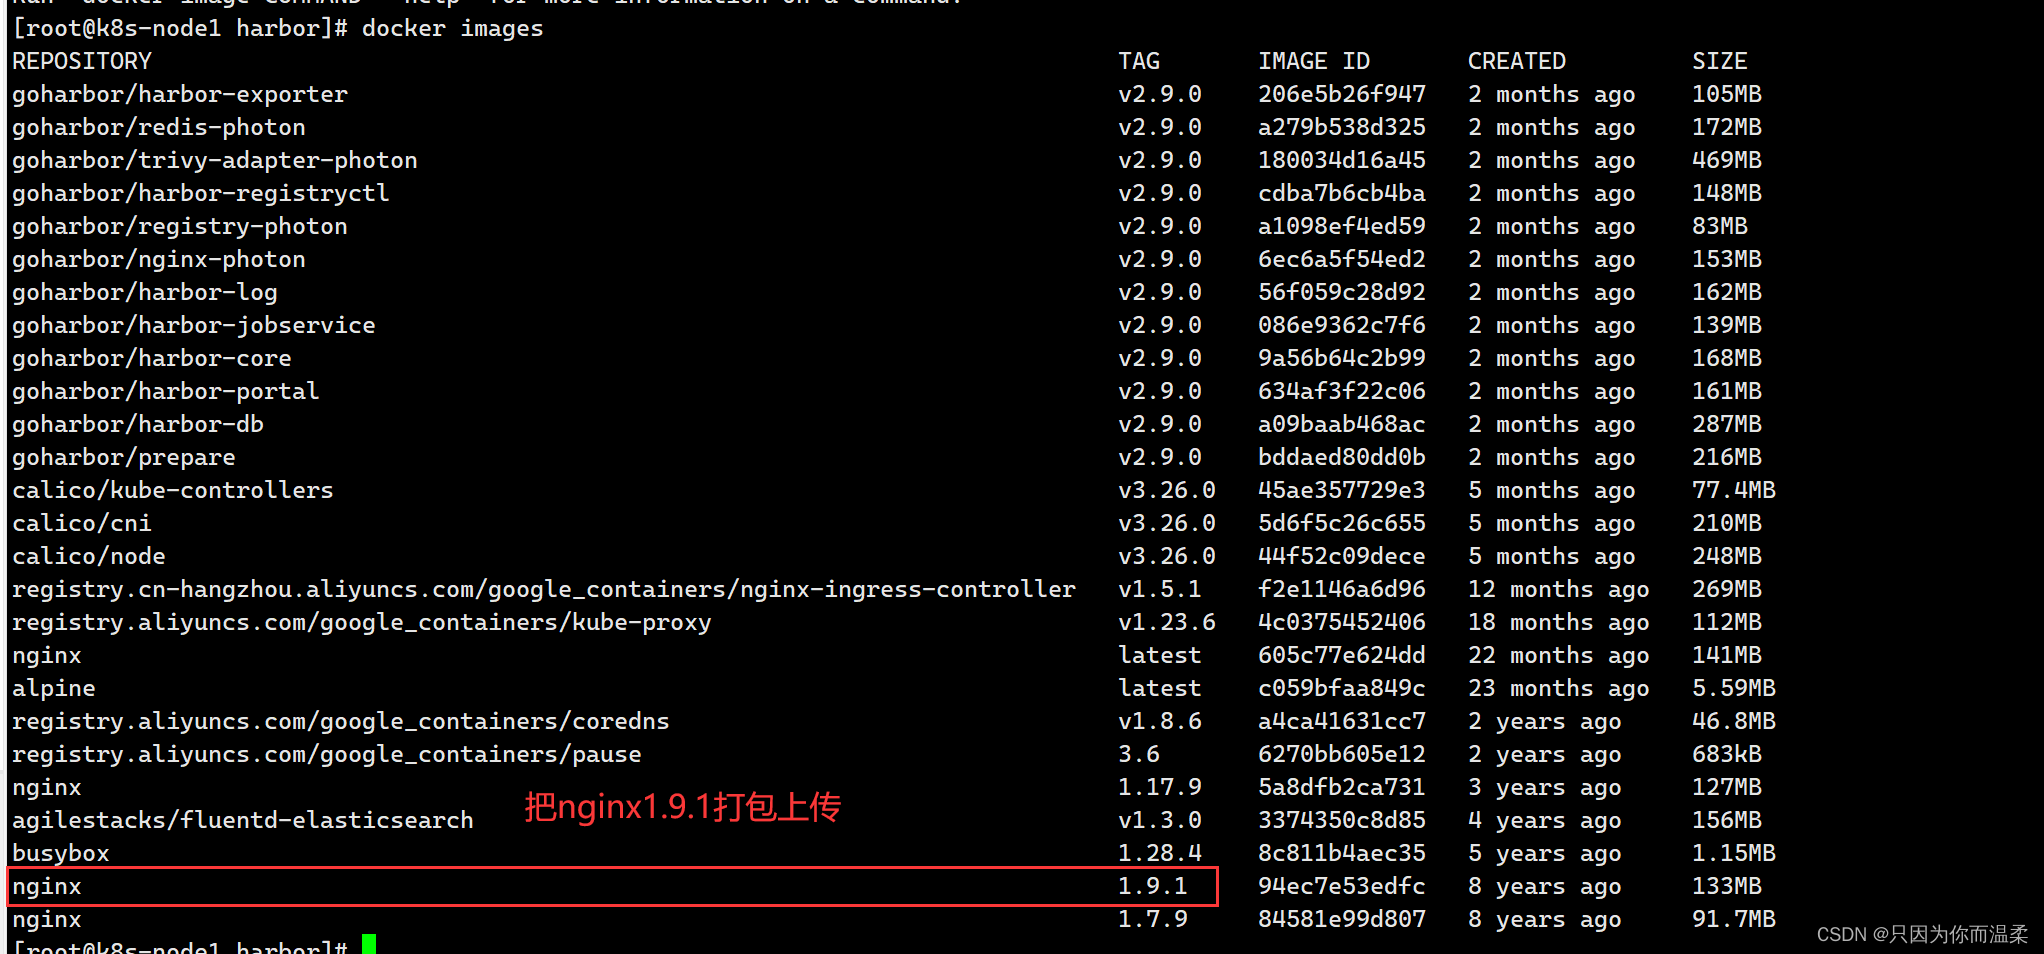2044x954 pixels.
Task: Click image ID 3374350c8d85
Action: [1342, 821]
